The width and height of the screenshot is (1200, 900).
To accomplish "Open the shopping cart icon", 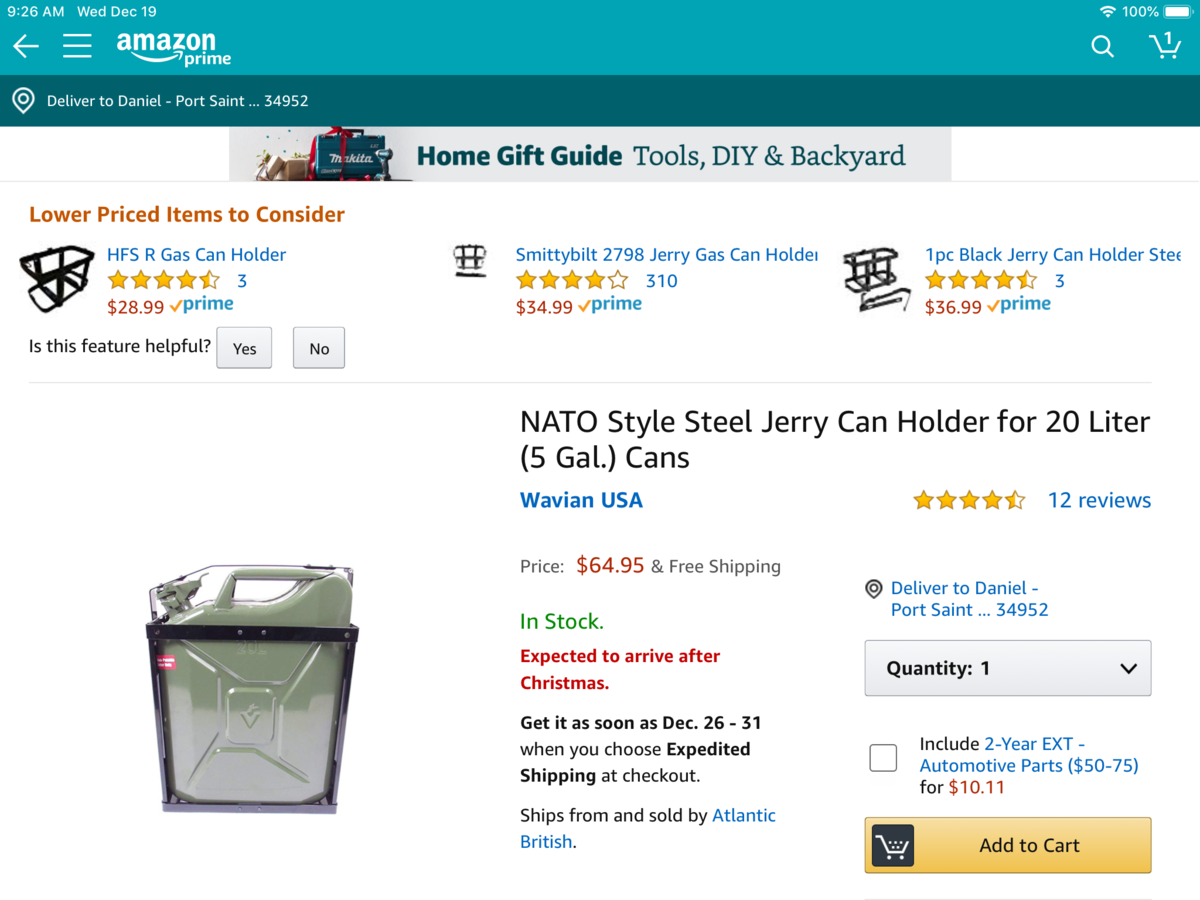I will [x=1164, y=46].
